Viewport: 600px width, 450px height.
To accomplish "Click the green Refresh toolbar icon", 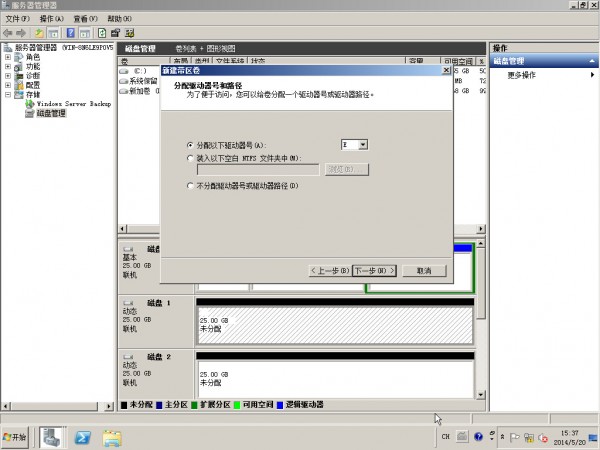I will (x=101, y=33).
